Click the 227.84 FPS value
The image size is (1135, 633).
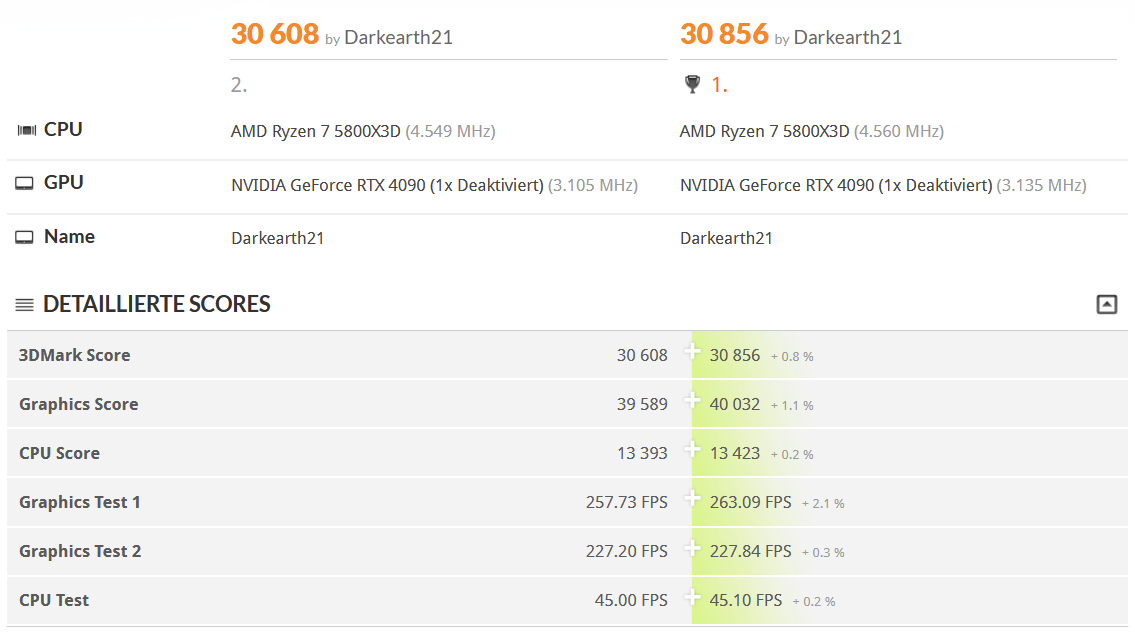pos(751,552)
